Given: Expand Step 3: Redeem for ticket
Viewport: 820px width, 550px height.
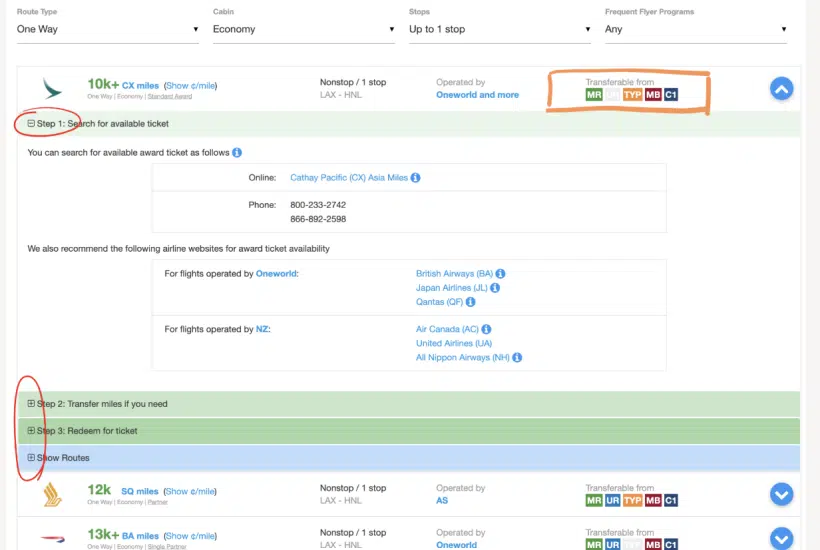Looking at the screenshot, I should tap(31, 431).
